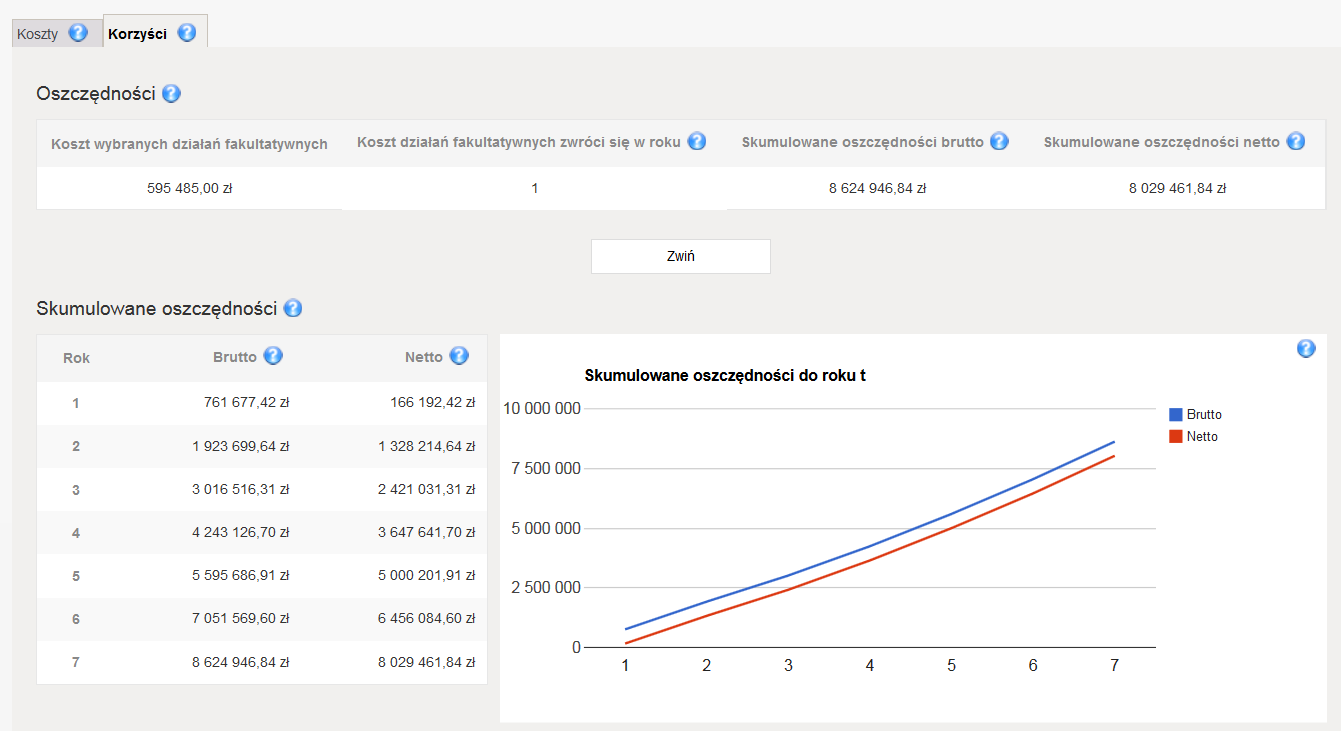This screenshot has height=731, width=1341.
Task: Click help icon beside Skumulowane oszczędności heading
Action: (293, 308)
